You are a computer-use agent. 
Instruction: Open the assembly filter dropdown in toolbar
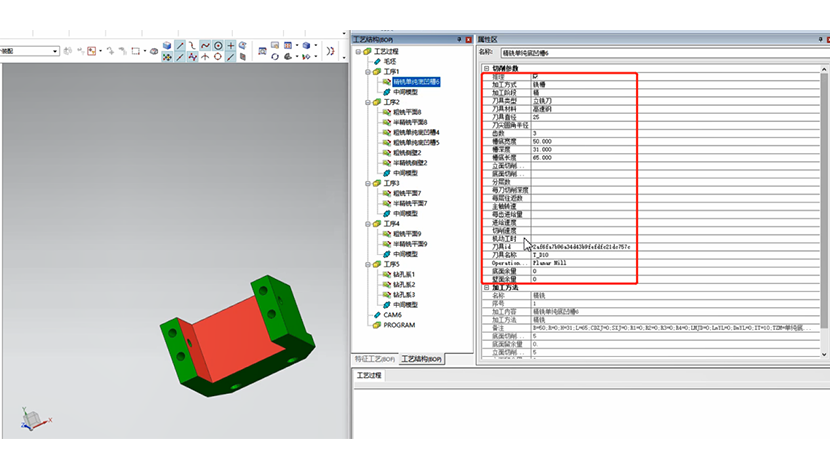coord(55,51)
